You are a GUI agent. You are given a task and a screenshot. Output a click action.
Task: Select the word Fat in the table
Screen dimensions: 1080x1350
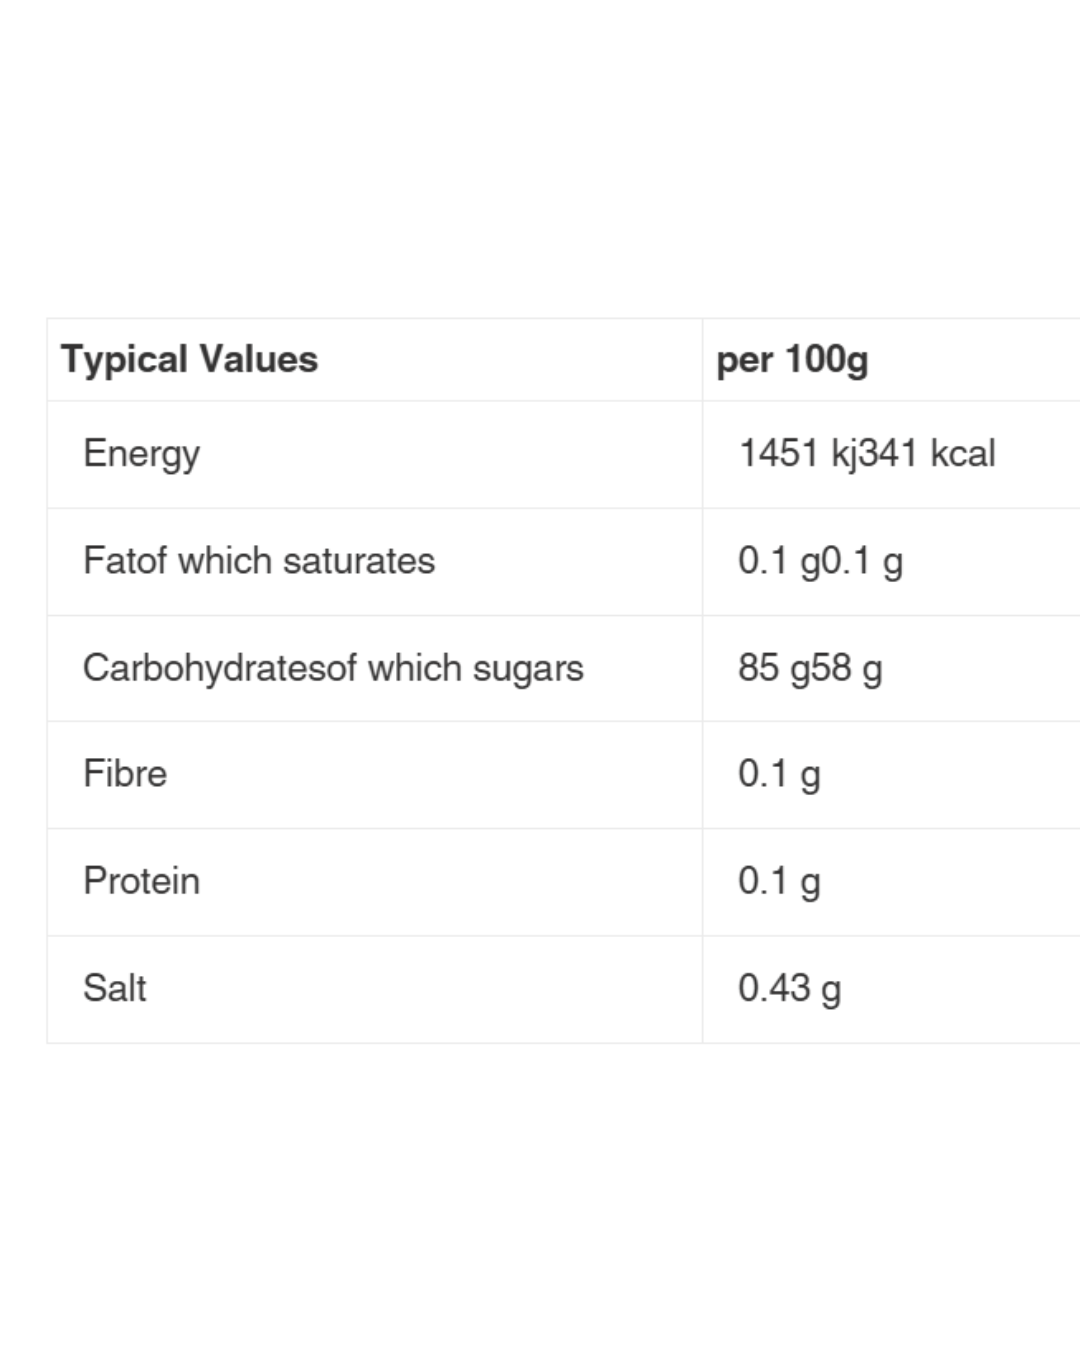click(104, 561)
